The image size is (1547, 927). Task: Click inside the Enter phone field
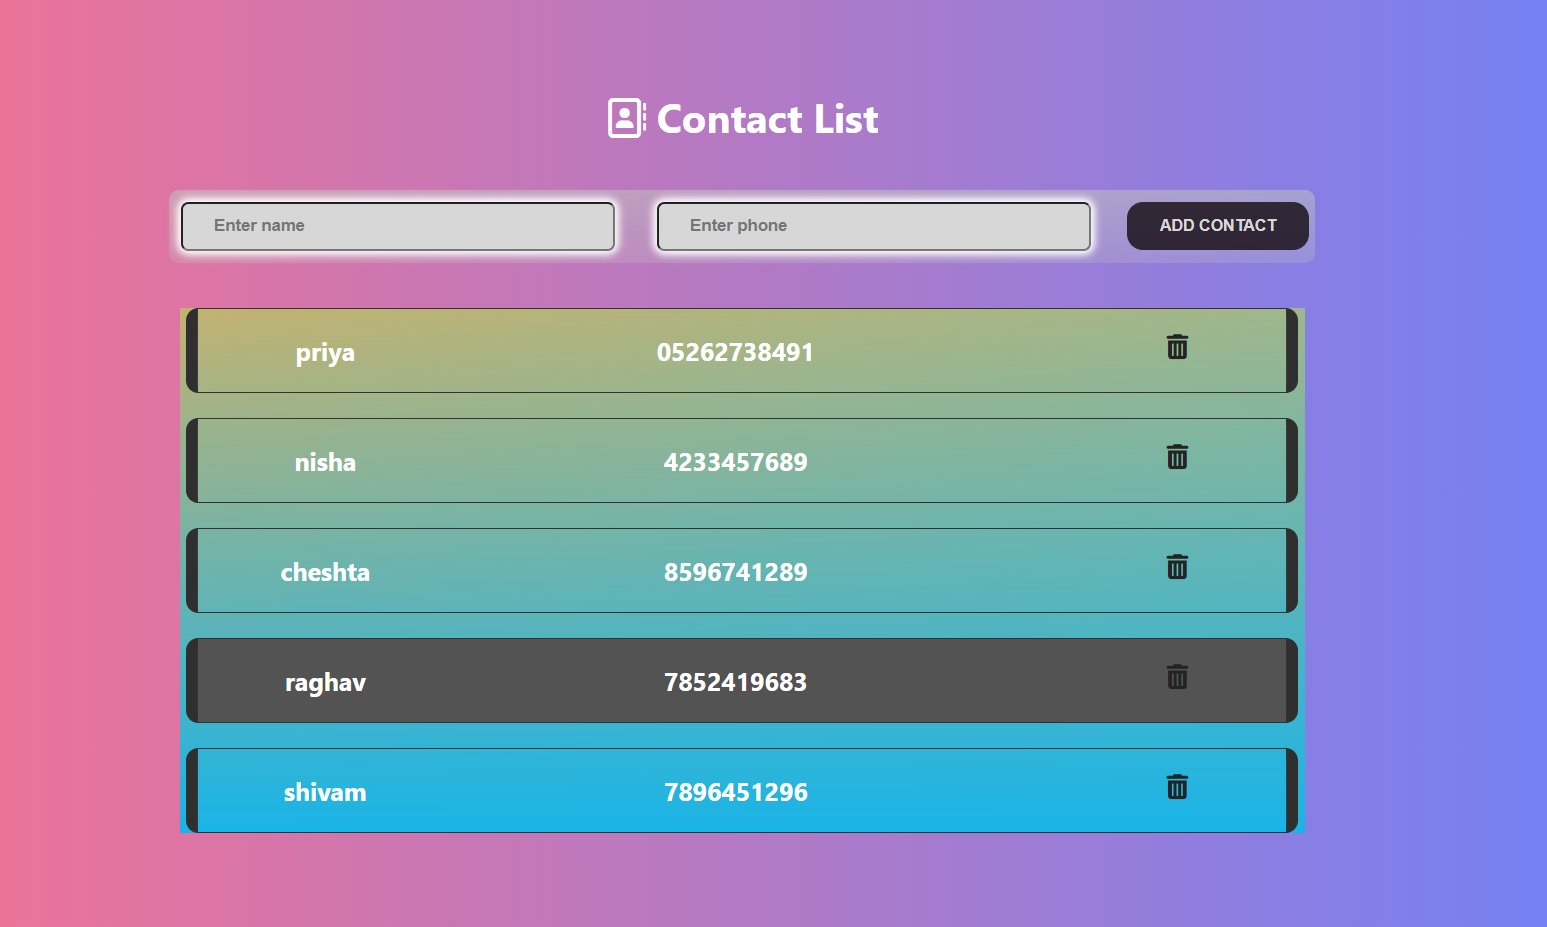[873, 226]
